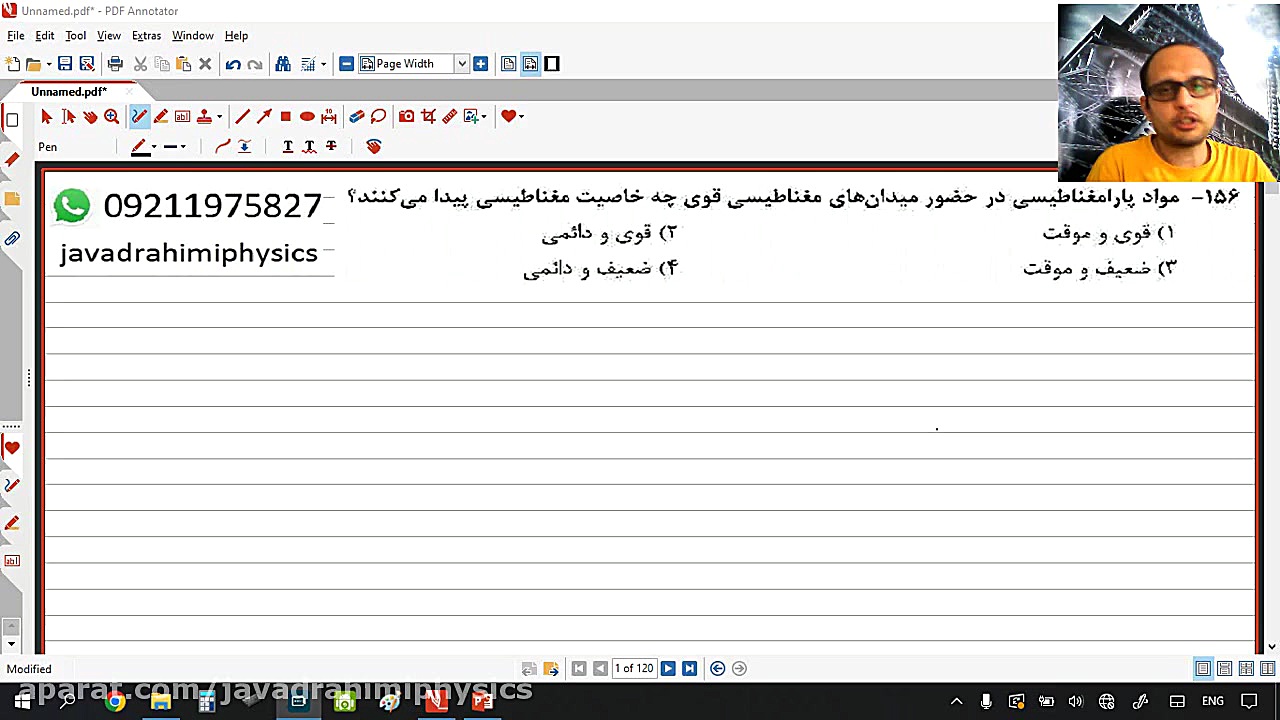Pick the Text Box tool
The image size is (1280, 720).
[182, 115]
